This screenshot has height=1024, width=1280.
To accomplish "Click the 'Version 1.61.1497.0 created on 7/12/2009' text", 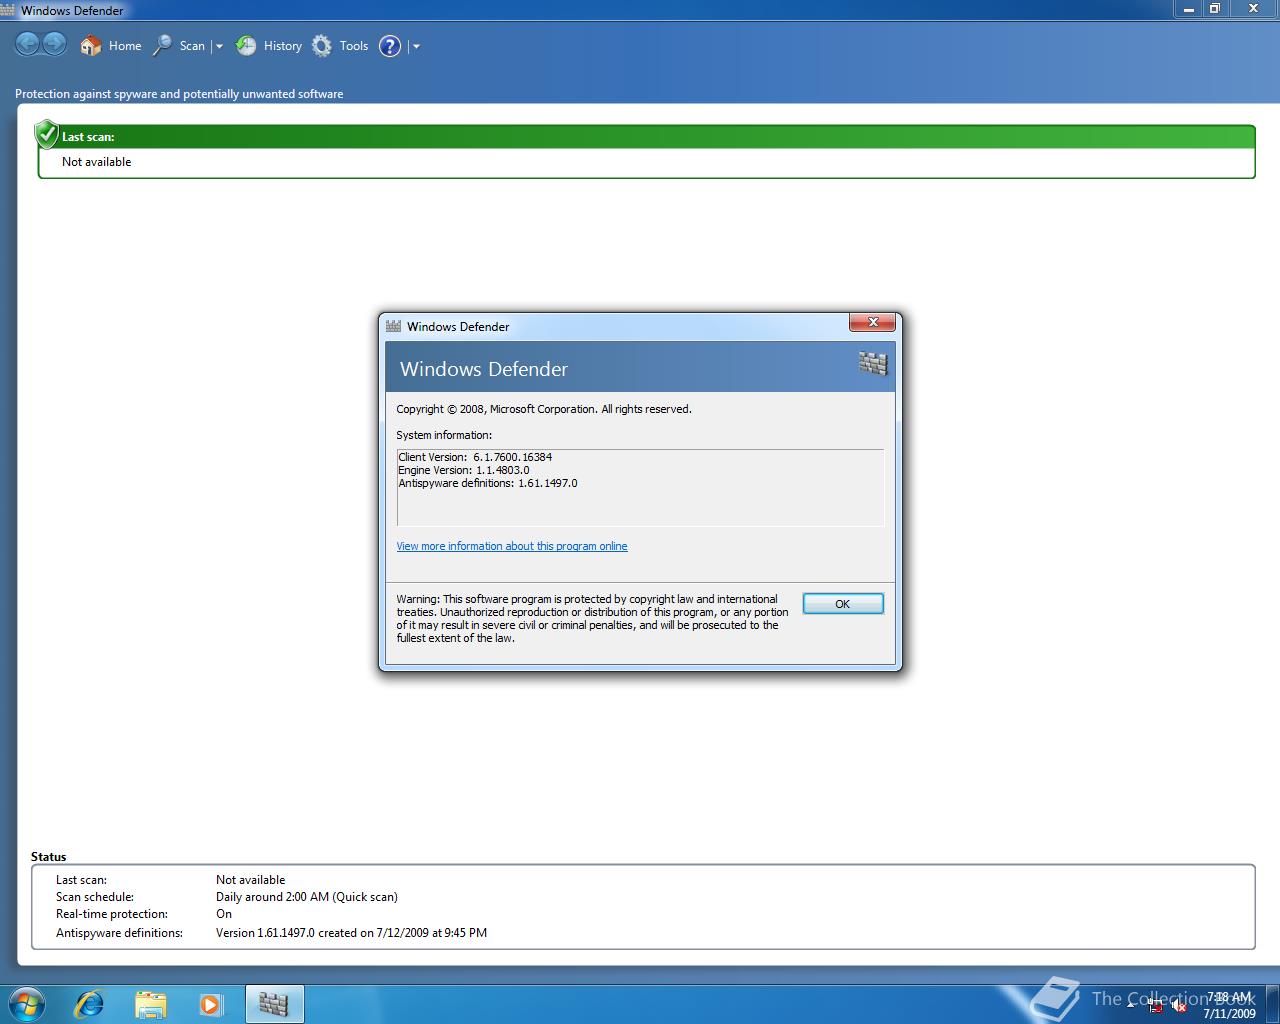I will pyautogui.click(x=351, y=933).
